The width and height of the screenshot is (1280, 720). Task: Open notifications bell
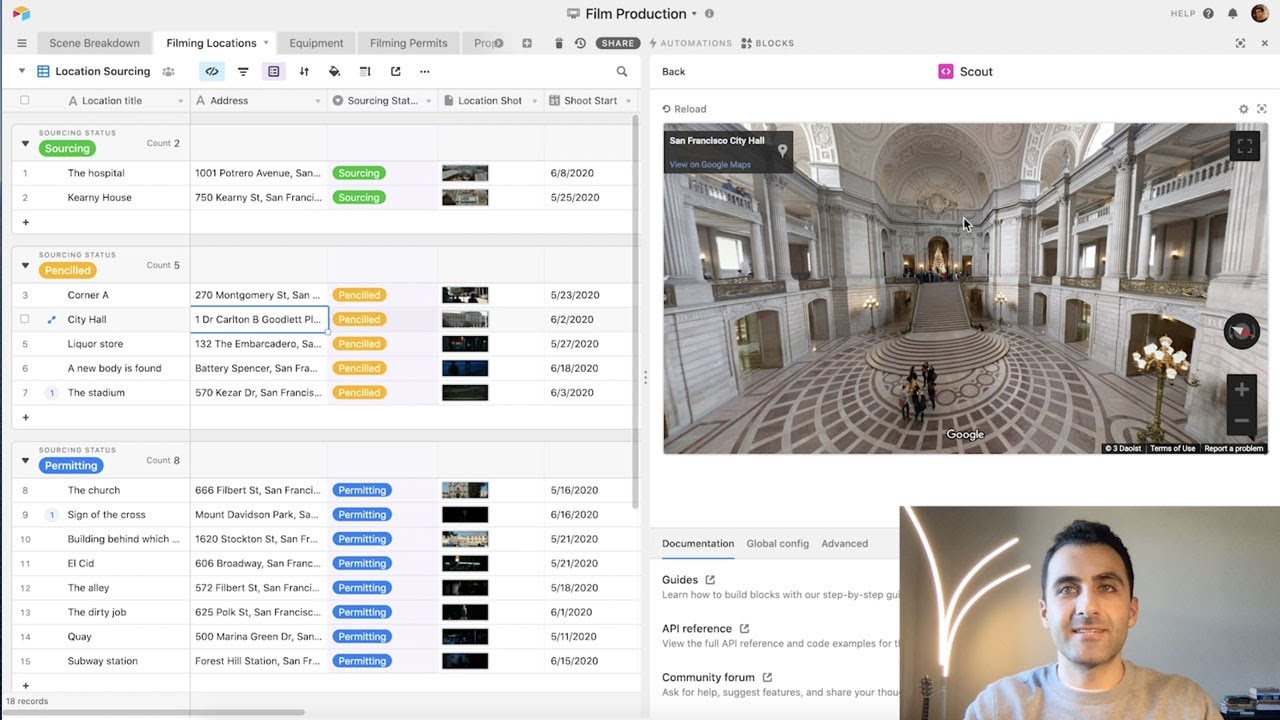[x=1233, y=14]
